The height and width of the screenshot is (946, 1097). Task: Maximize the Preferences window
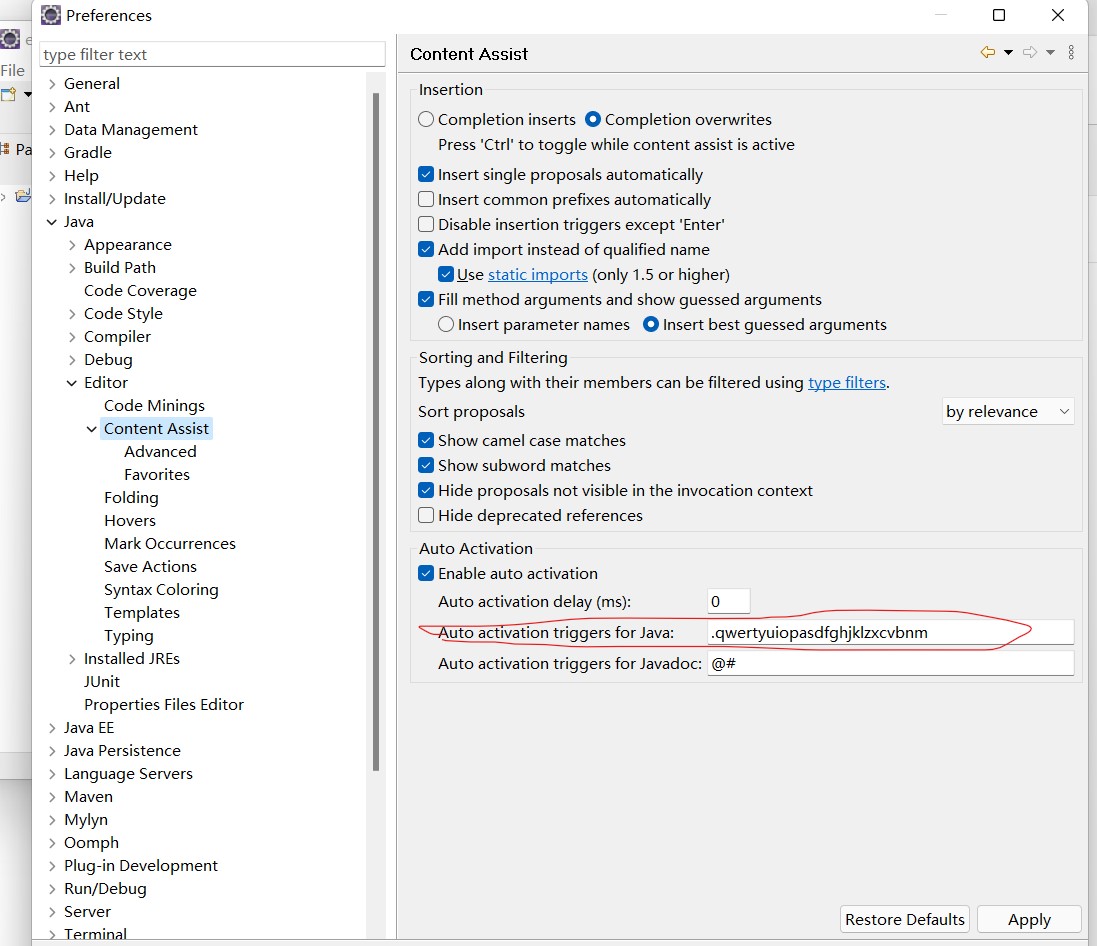(x=999, y=15)
